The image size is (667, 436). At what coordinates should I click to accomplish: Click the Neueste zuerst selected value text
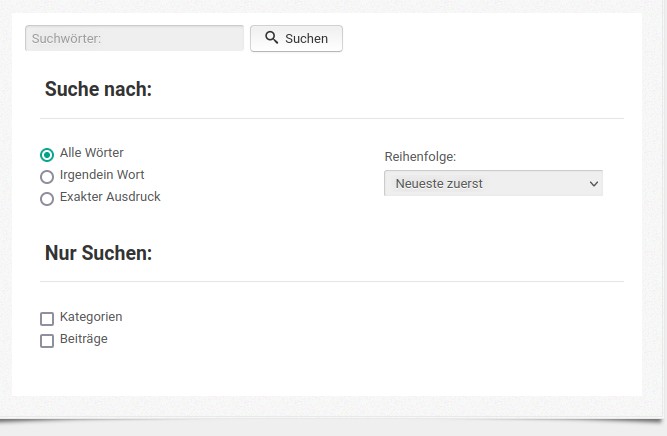point(439,184)
